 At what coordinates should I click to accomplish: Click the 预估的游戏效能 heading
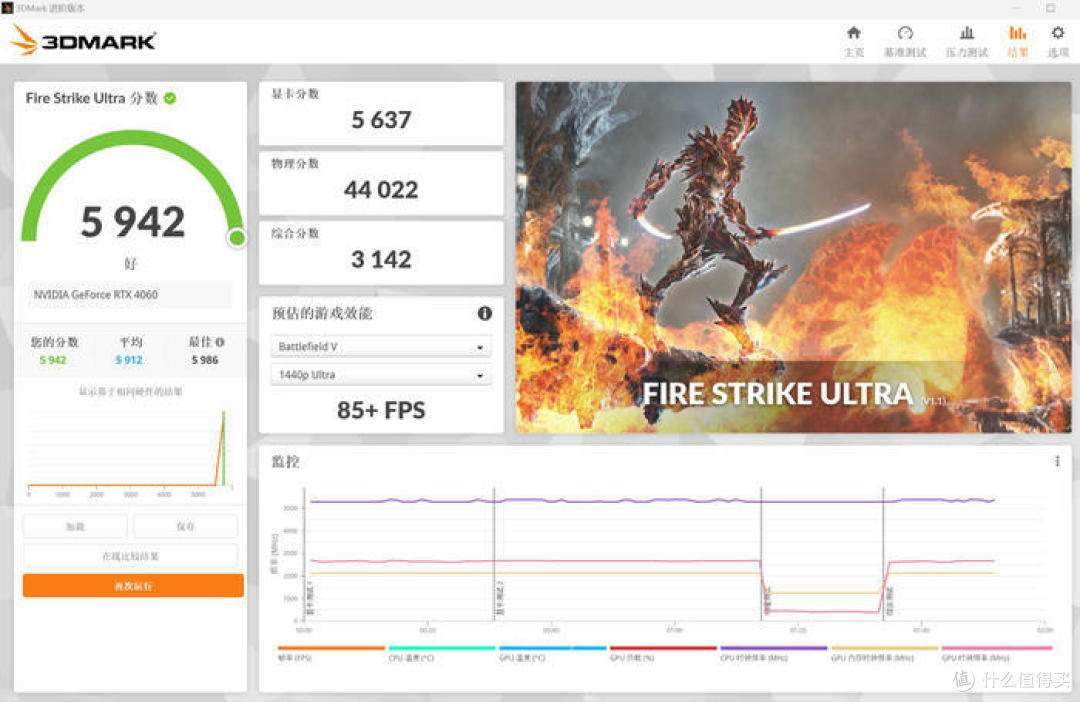(322, 313)
